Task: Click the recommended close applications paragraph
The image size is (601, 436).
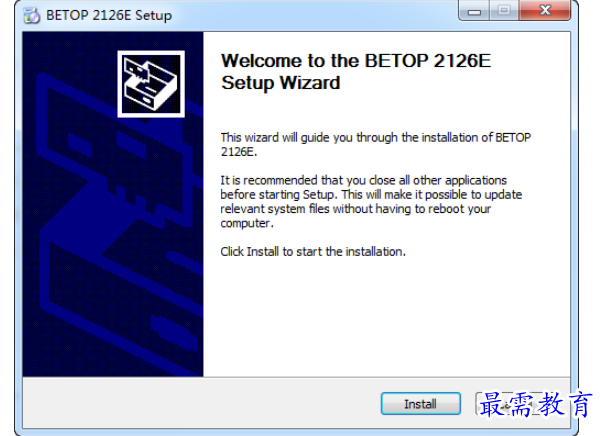Action: (371, 202)
